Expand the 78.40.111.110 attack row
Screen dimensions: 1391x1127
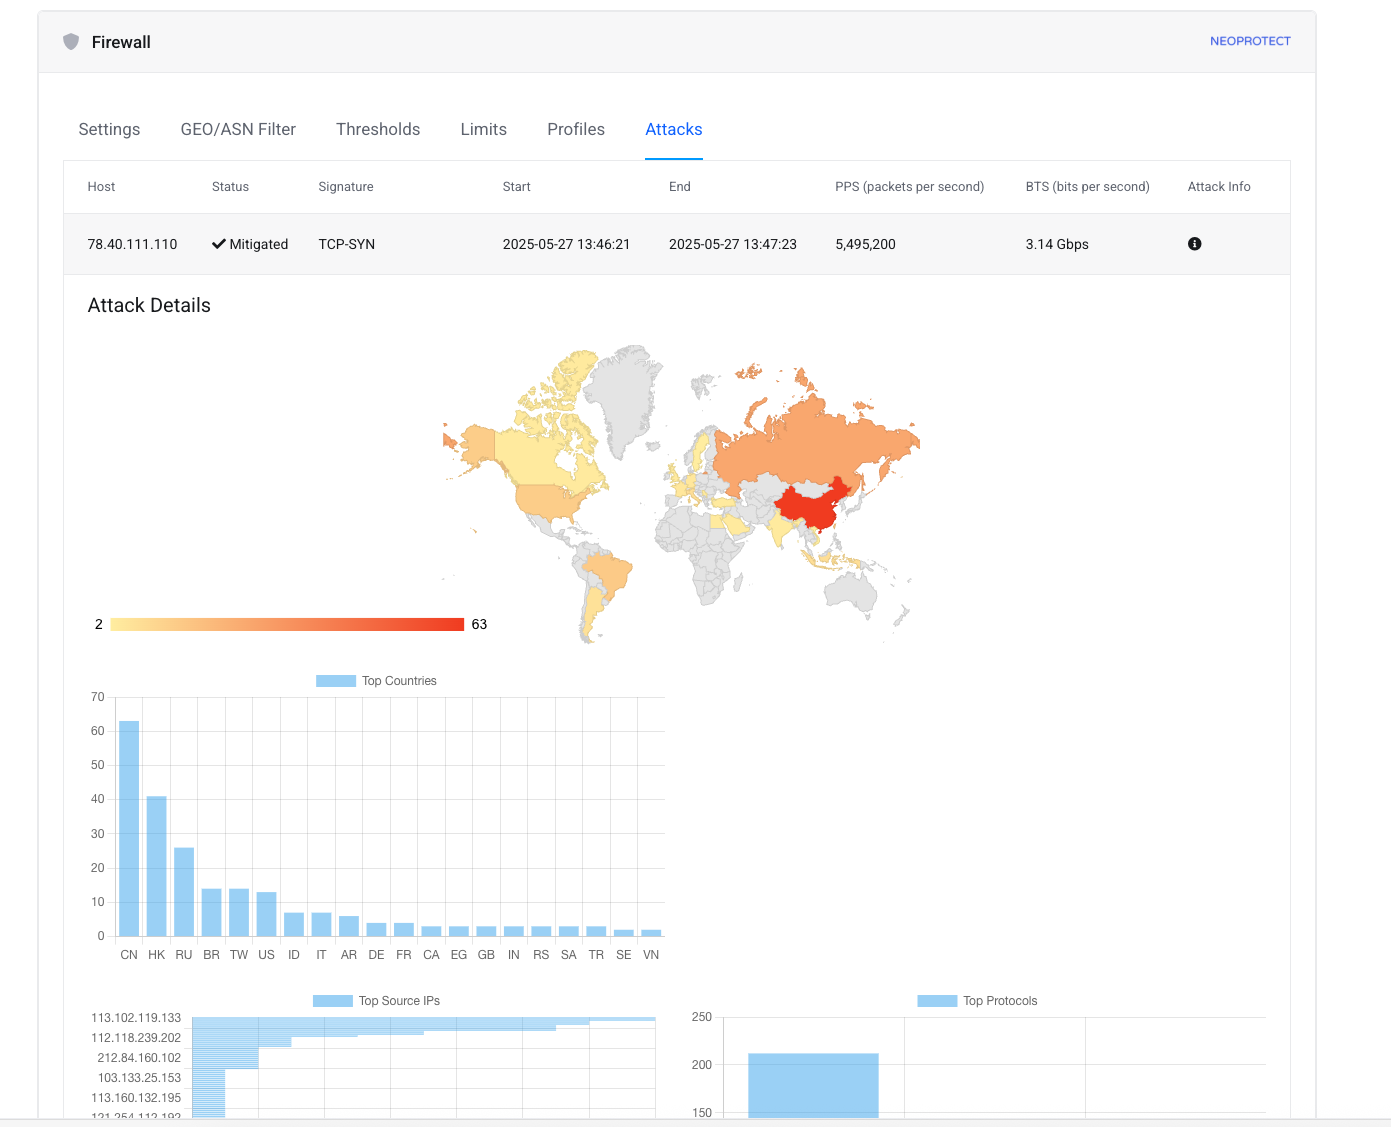click(x=677, y=244)
